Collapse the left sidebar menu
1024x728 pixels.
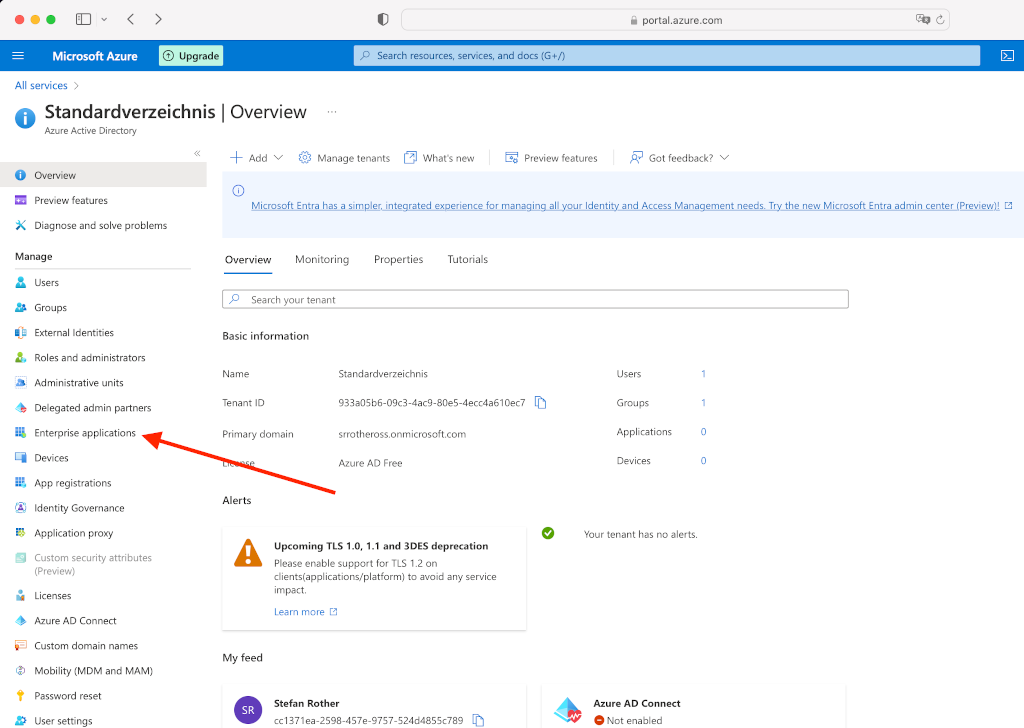[x=197, y=153]
